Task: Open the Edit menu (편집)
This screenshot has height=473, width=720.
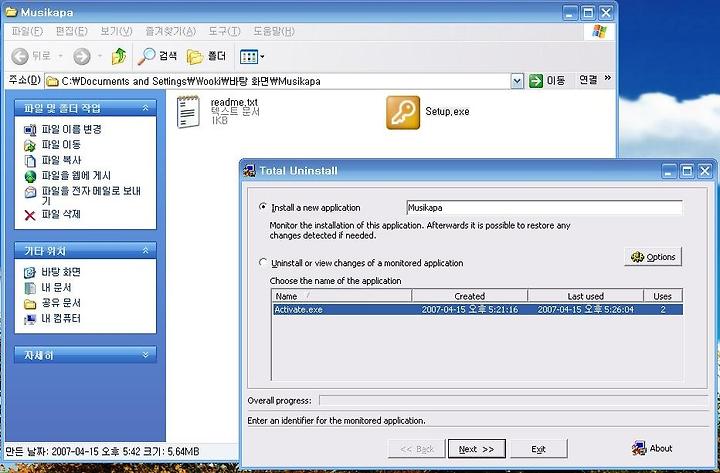Action: click(x=71, y=31)
